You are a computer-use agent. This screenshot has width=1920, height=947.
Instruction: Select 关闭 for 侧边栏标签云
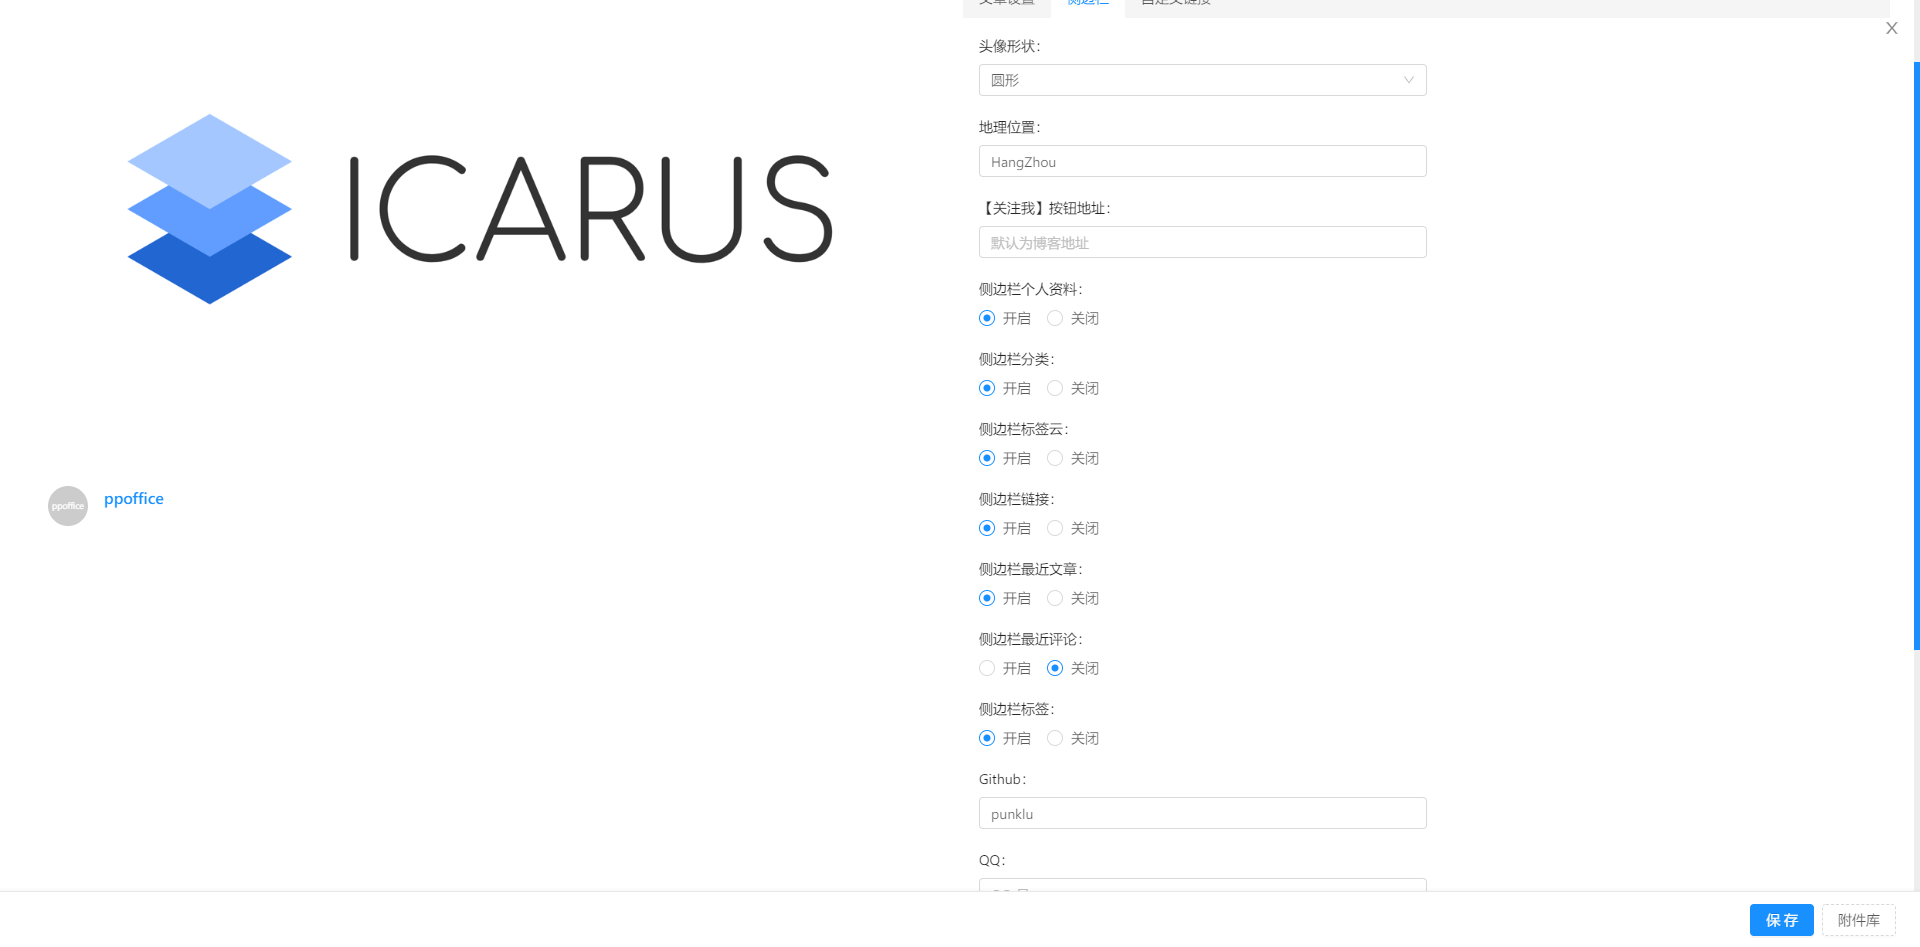1054,458
